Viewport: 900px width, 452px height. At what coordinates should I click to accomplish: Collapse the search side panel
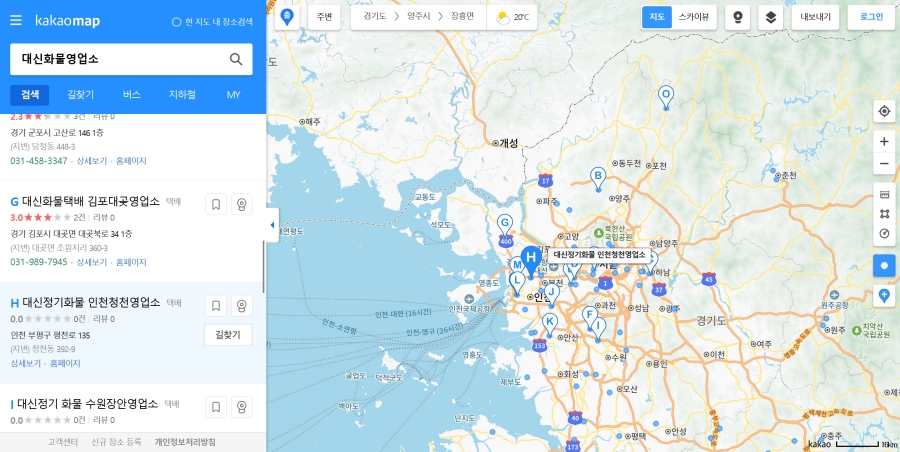(x=273, y=225)
